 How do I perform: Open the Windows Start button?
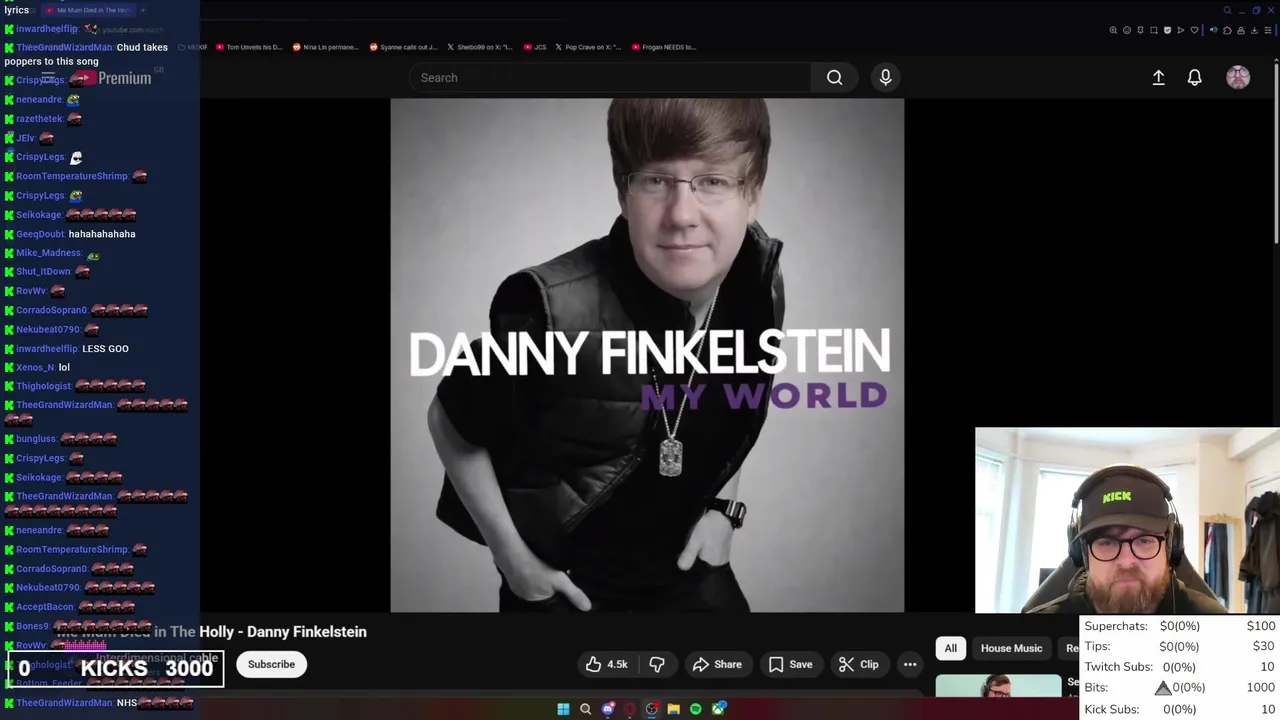tap(563, 709)
